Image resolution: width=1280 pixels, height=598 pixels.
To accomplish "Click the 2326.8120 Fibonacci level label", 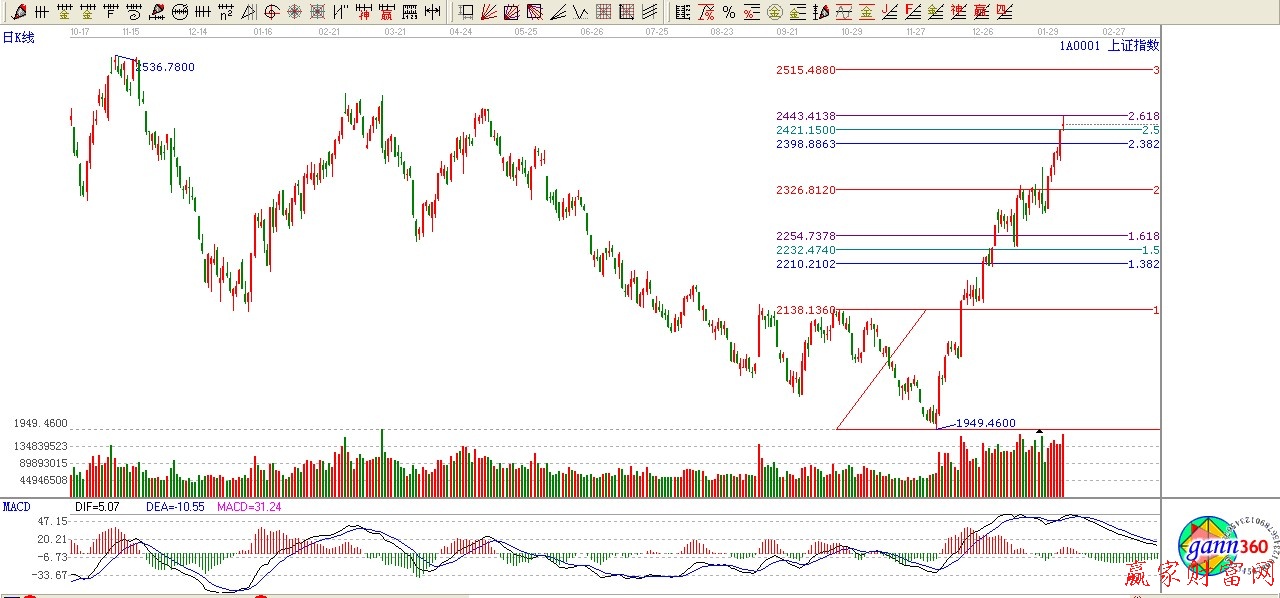I will click(805, 190).
